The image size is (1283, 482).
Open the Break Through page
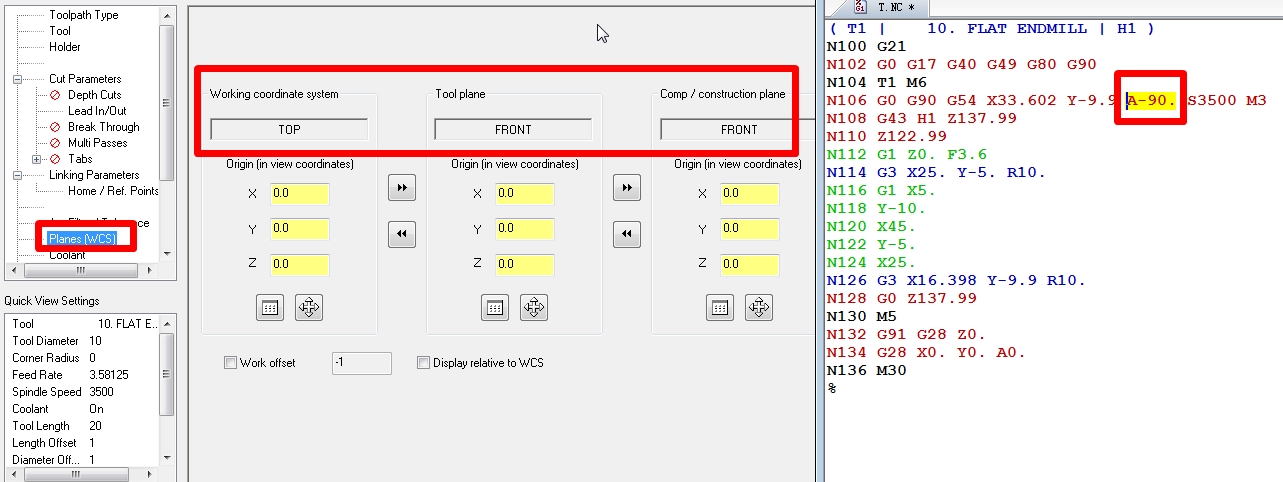click(x=103, y=127)
